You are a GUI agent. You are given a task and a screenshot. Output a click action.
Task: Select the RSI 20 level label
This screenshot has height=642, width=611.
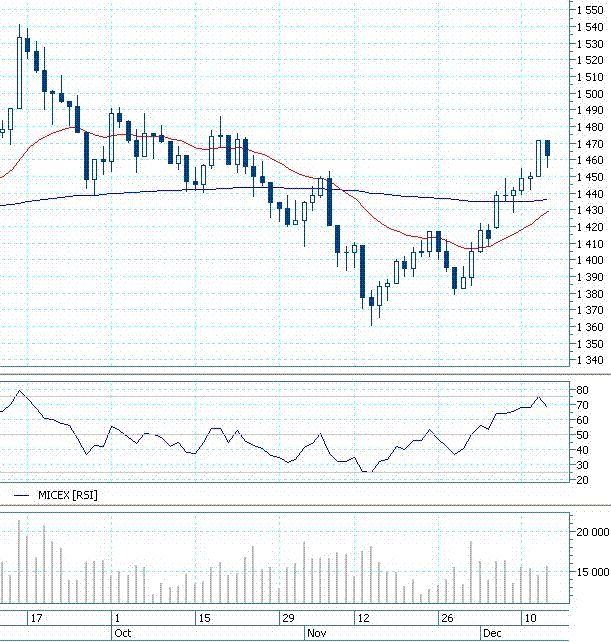[582, 480]
